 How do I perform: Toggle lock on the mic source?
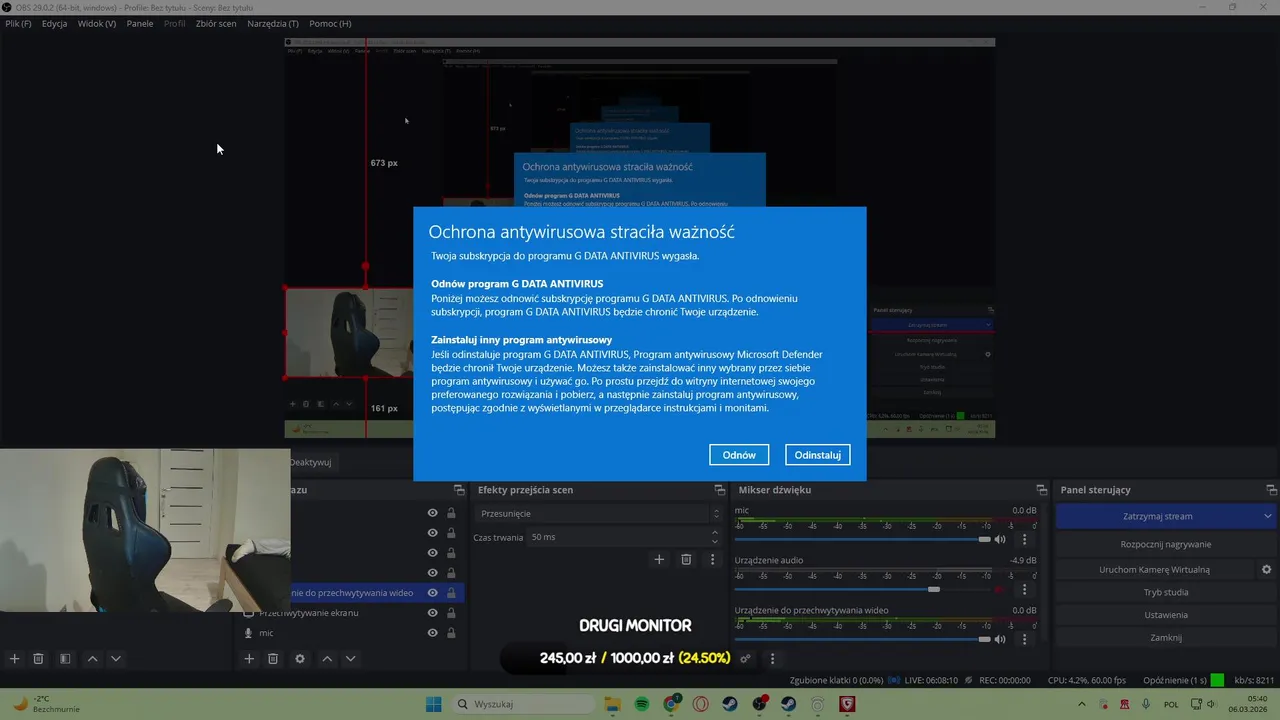[451, 633]
